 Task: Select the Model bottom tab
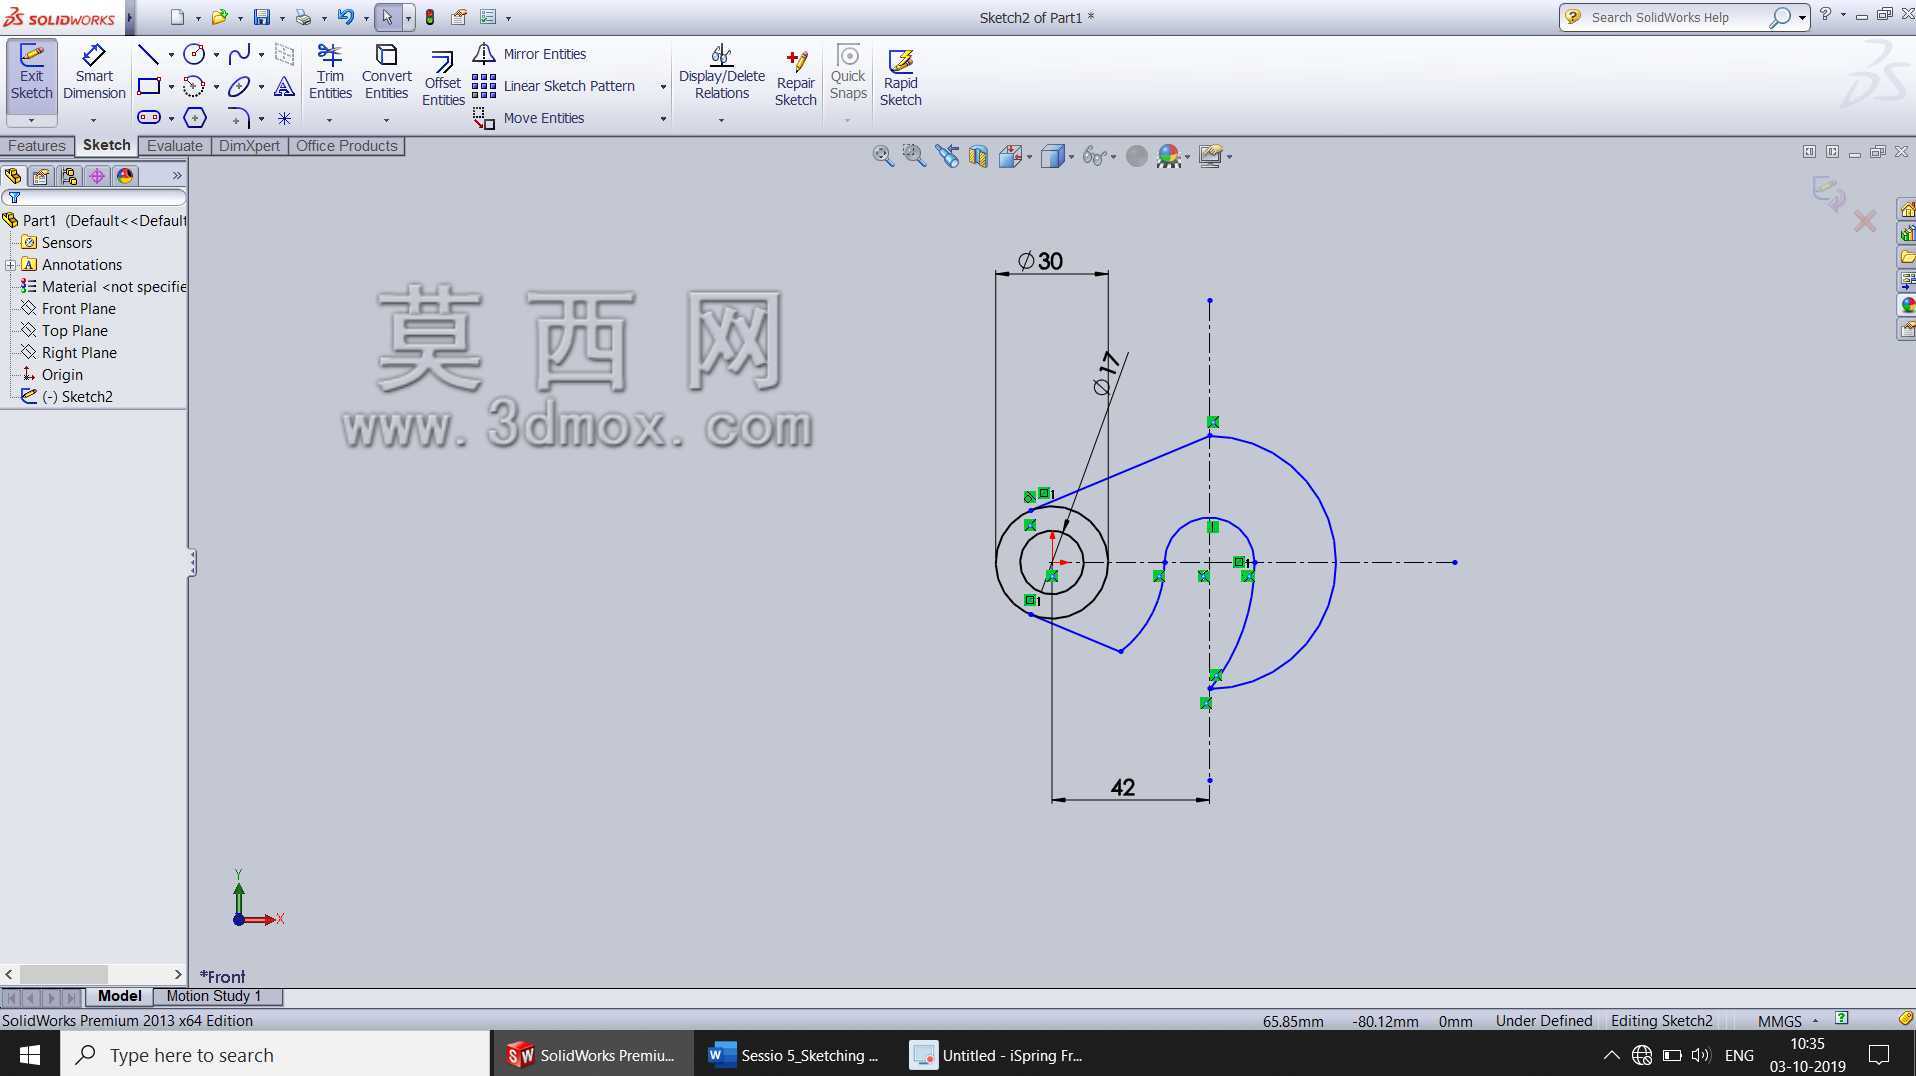[x=119, y=996]
